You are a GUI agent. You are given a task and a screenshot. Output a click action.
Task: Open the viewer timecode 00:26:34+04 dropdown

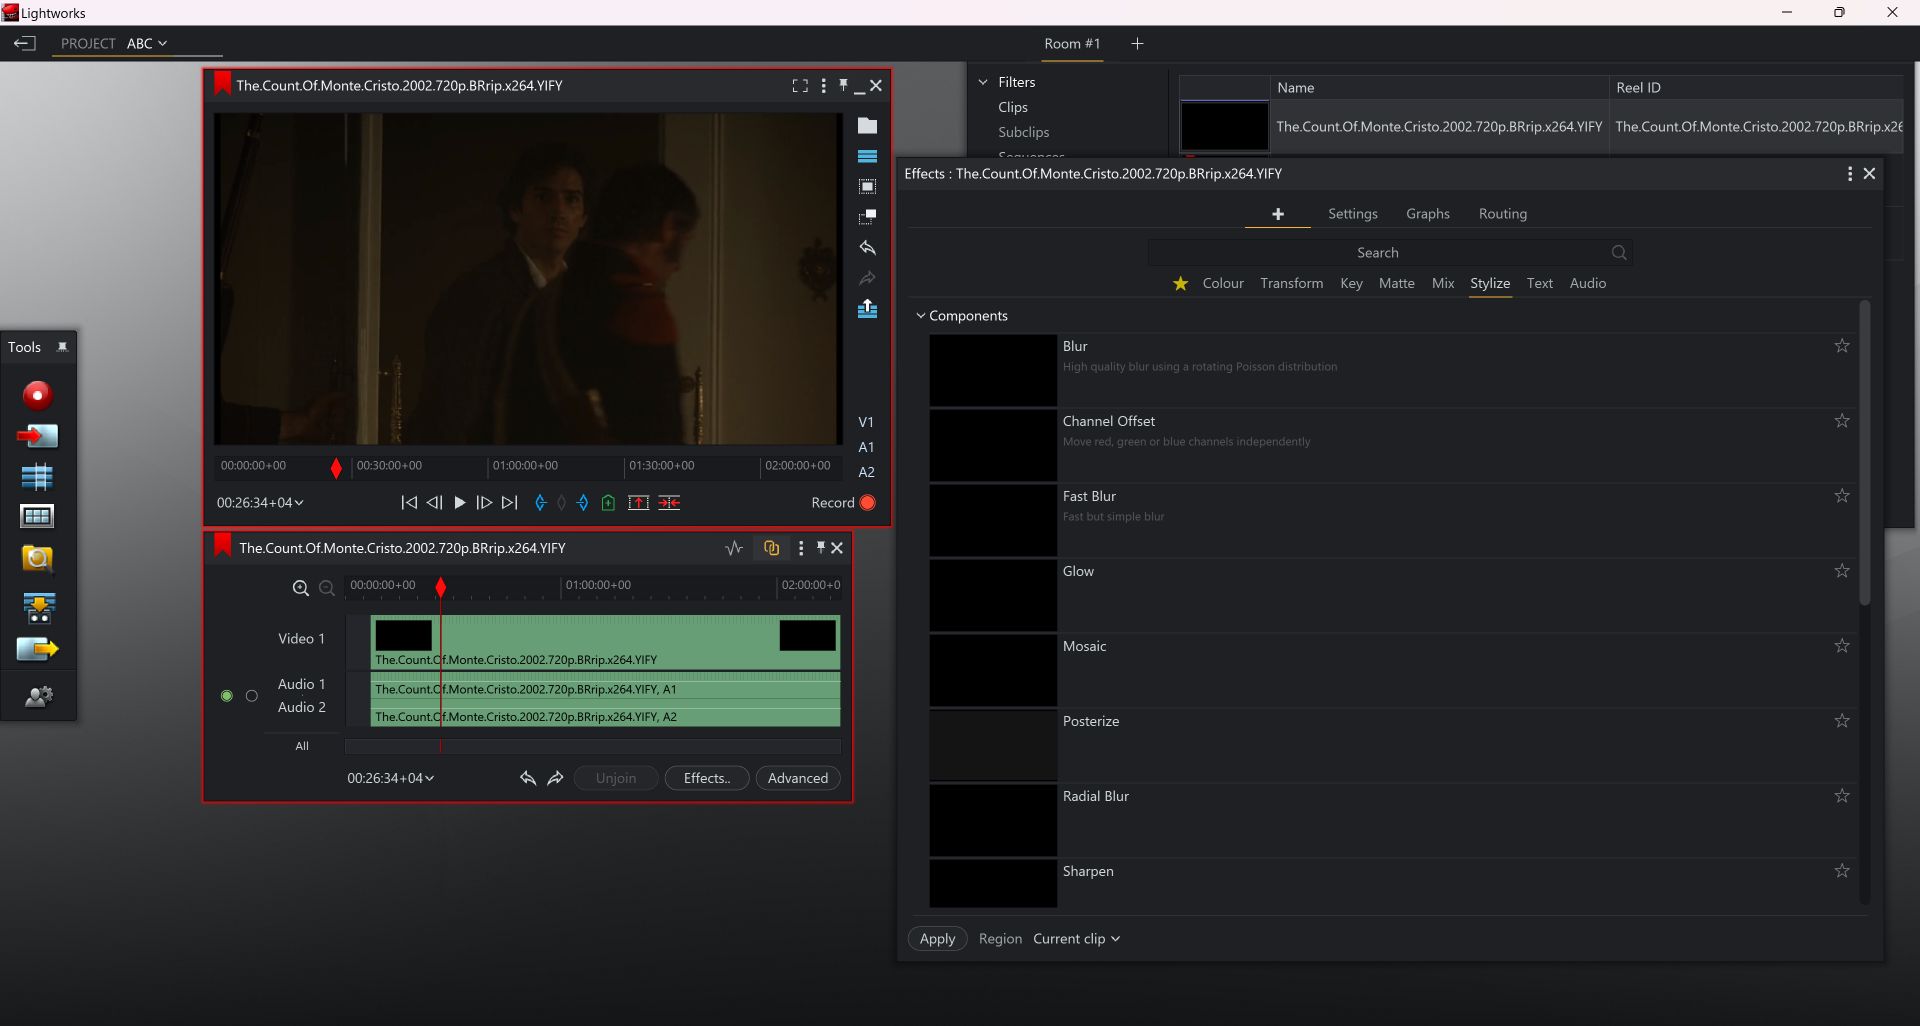(x=260, y=503)
